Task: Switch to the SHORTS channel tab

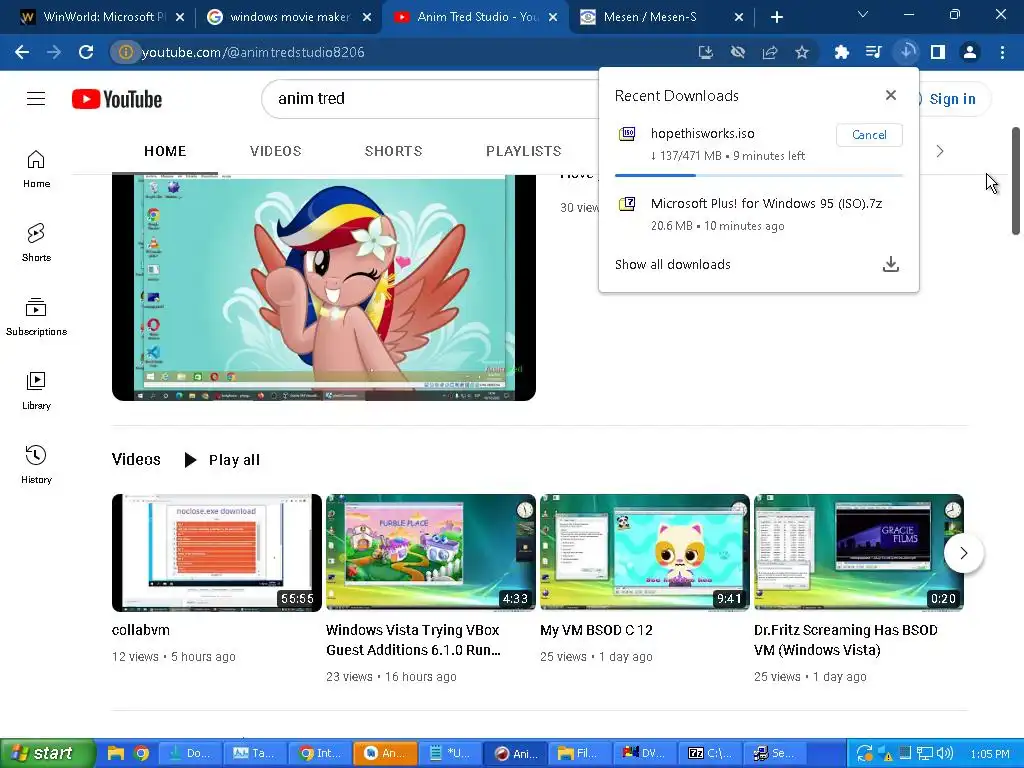Action: click(393, 152)
